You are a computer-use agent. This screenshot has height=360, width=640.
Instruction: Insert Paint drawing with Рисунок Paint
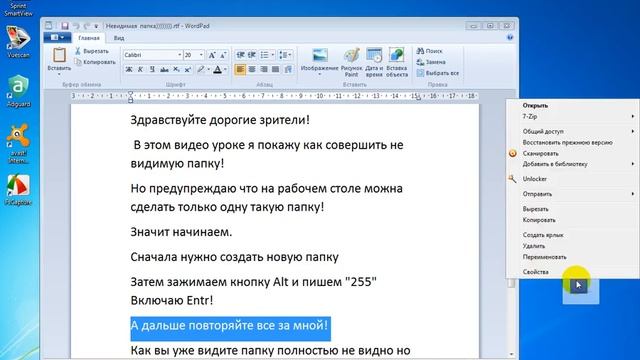[351, 62]
